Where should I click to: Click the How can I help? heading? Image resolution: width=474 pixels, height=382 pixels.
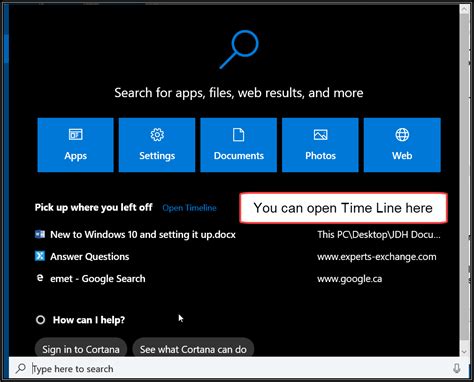pyautogui.click(x=89, y=320)
